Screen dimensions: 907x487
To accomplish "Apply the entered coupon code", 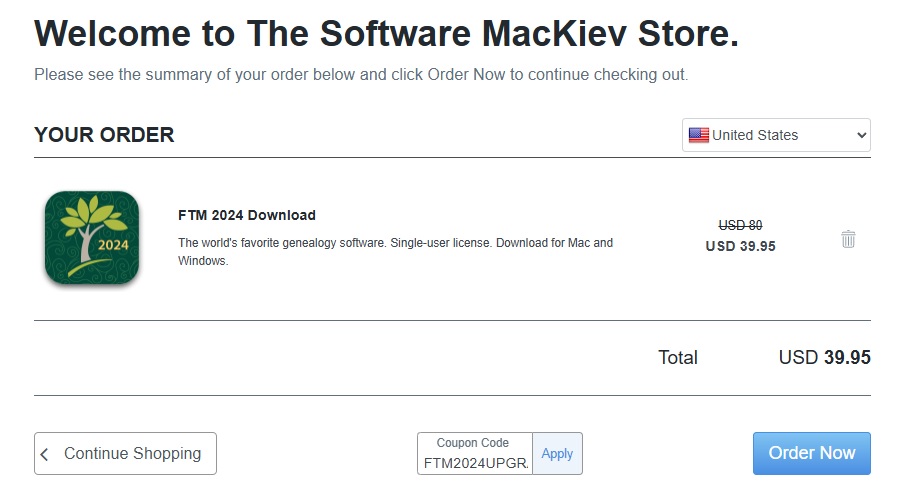I will [x=557, y=453].
